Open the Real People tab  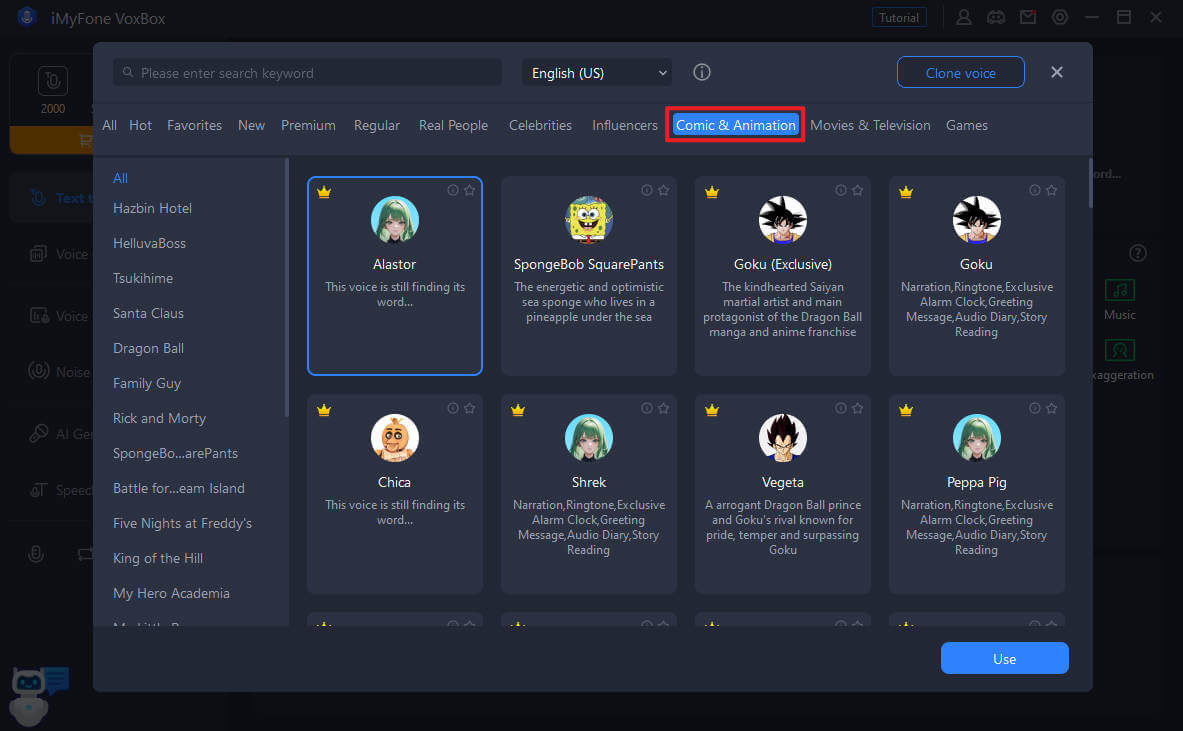[453, 125]
